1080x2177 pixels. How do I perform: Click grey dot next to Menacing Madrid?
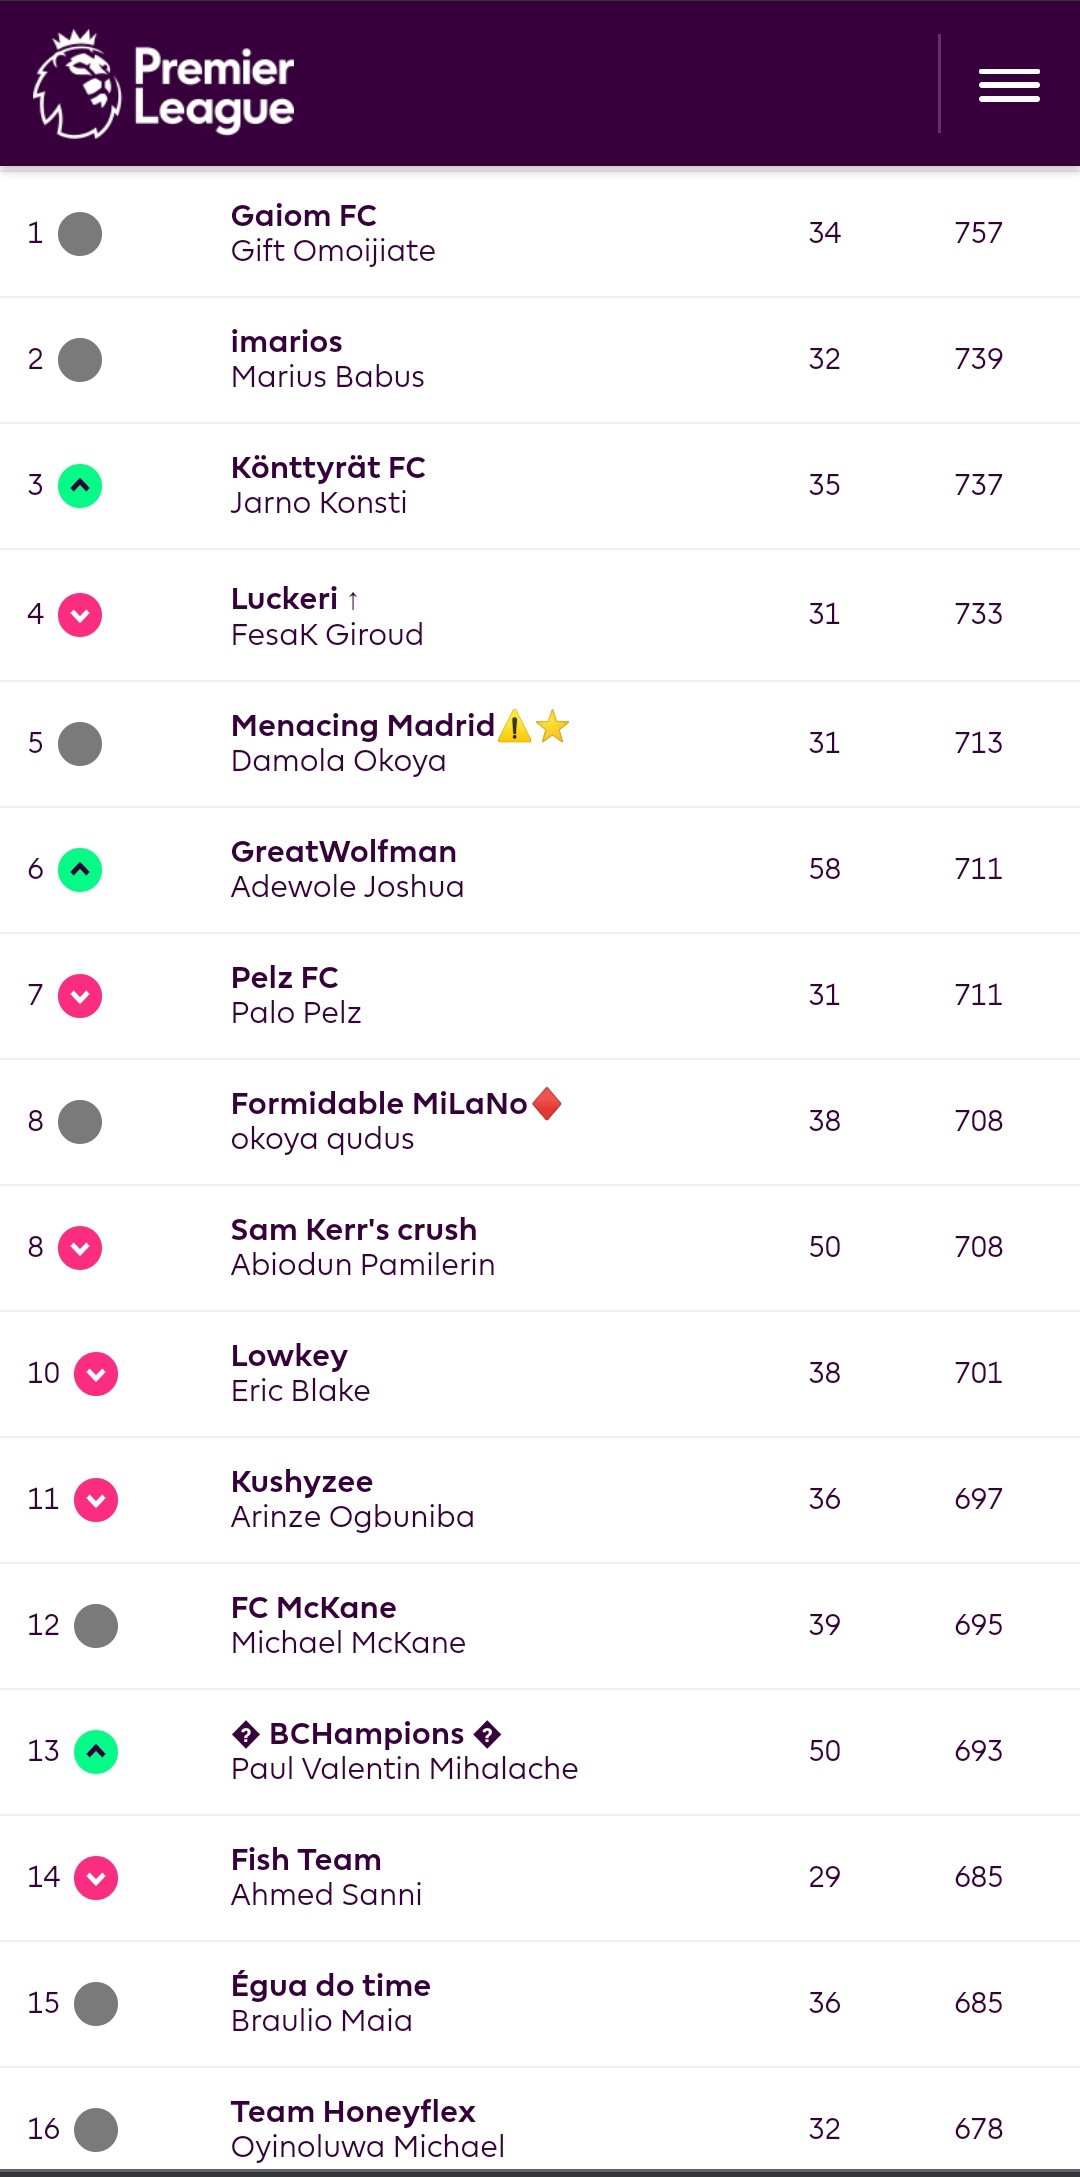(80, 744)
